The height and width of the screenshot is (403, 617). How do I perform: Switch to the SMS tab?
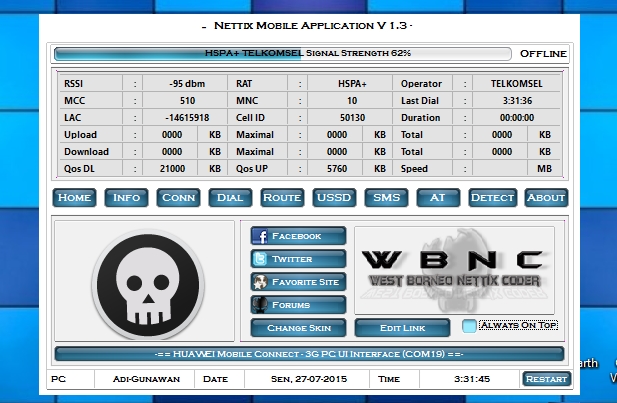[x=386, y=198]
